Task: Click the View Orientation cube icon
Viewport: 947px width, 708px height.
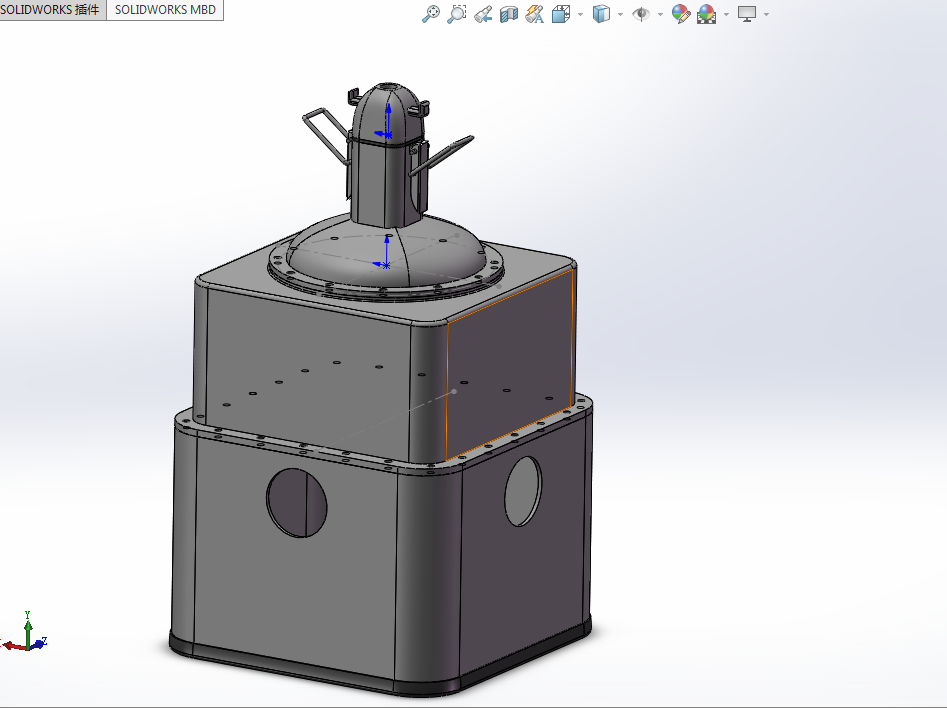Action: (x=561, y=14)
